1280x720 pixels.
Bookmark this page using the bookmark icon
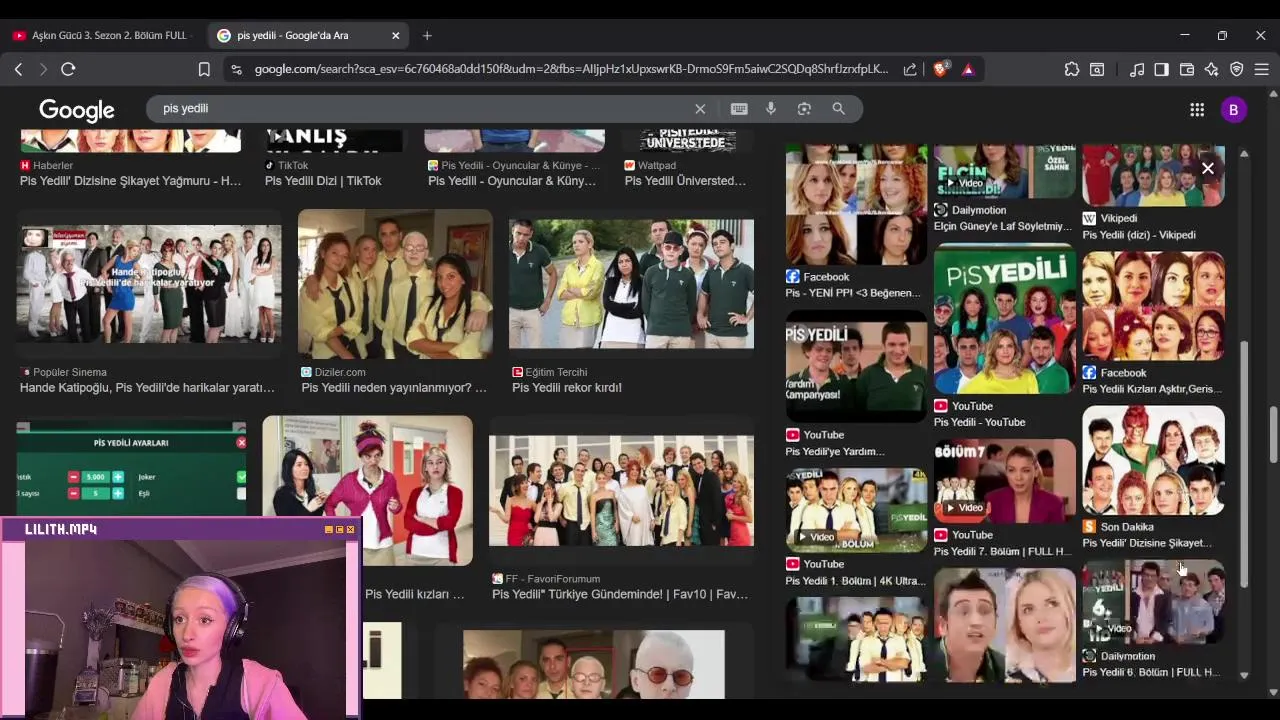click(x=204, y=69)
